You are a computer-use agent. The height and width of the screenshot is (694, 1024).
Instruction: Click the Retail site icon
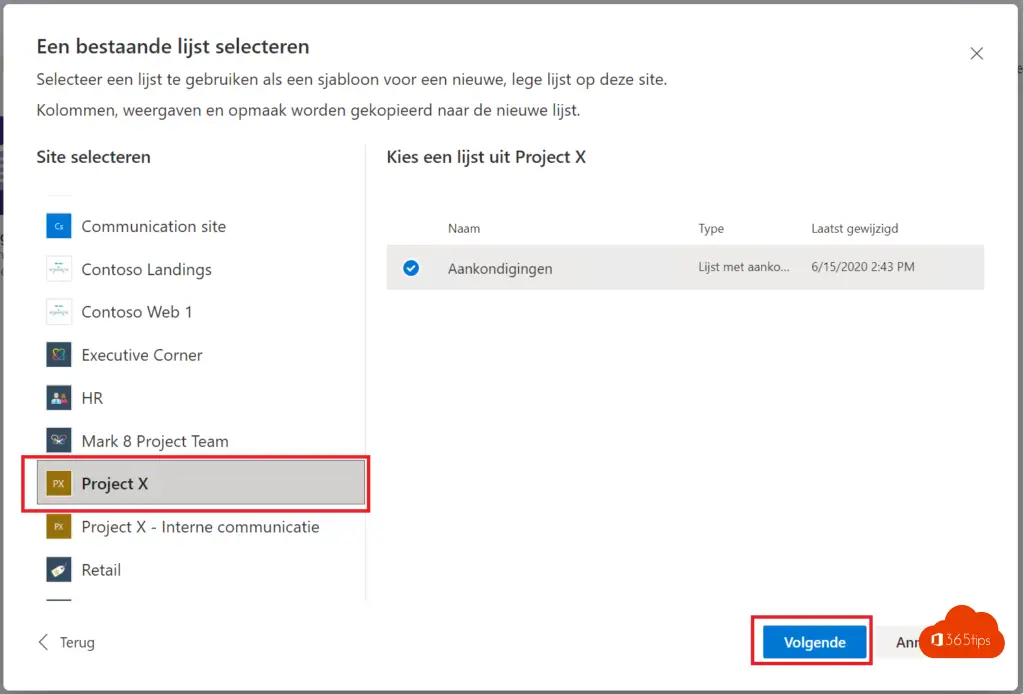[59, 570]
